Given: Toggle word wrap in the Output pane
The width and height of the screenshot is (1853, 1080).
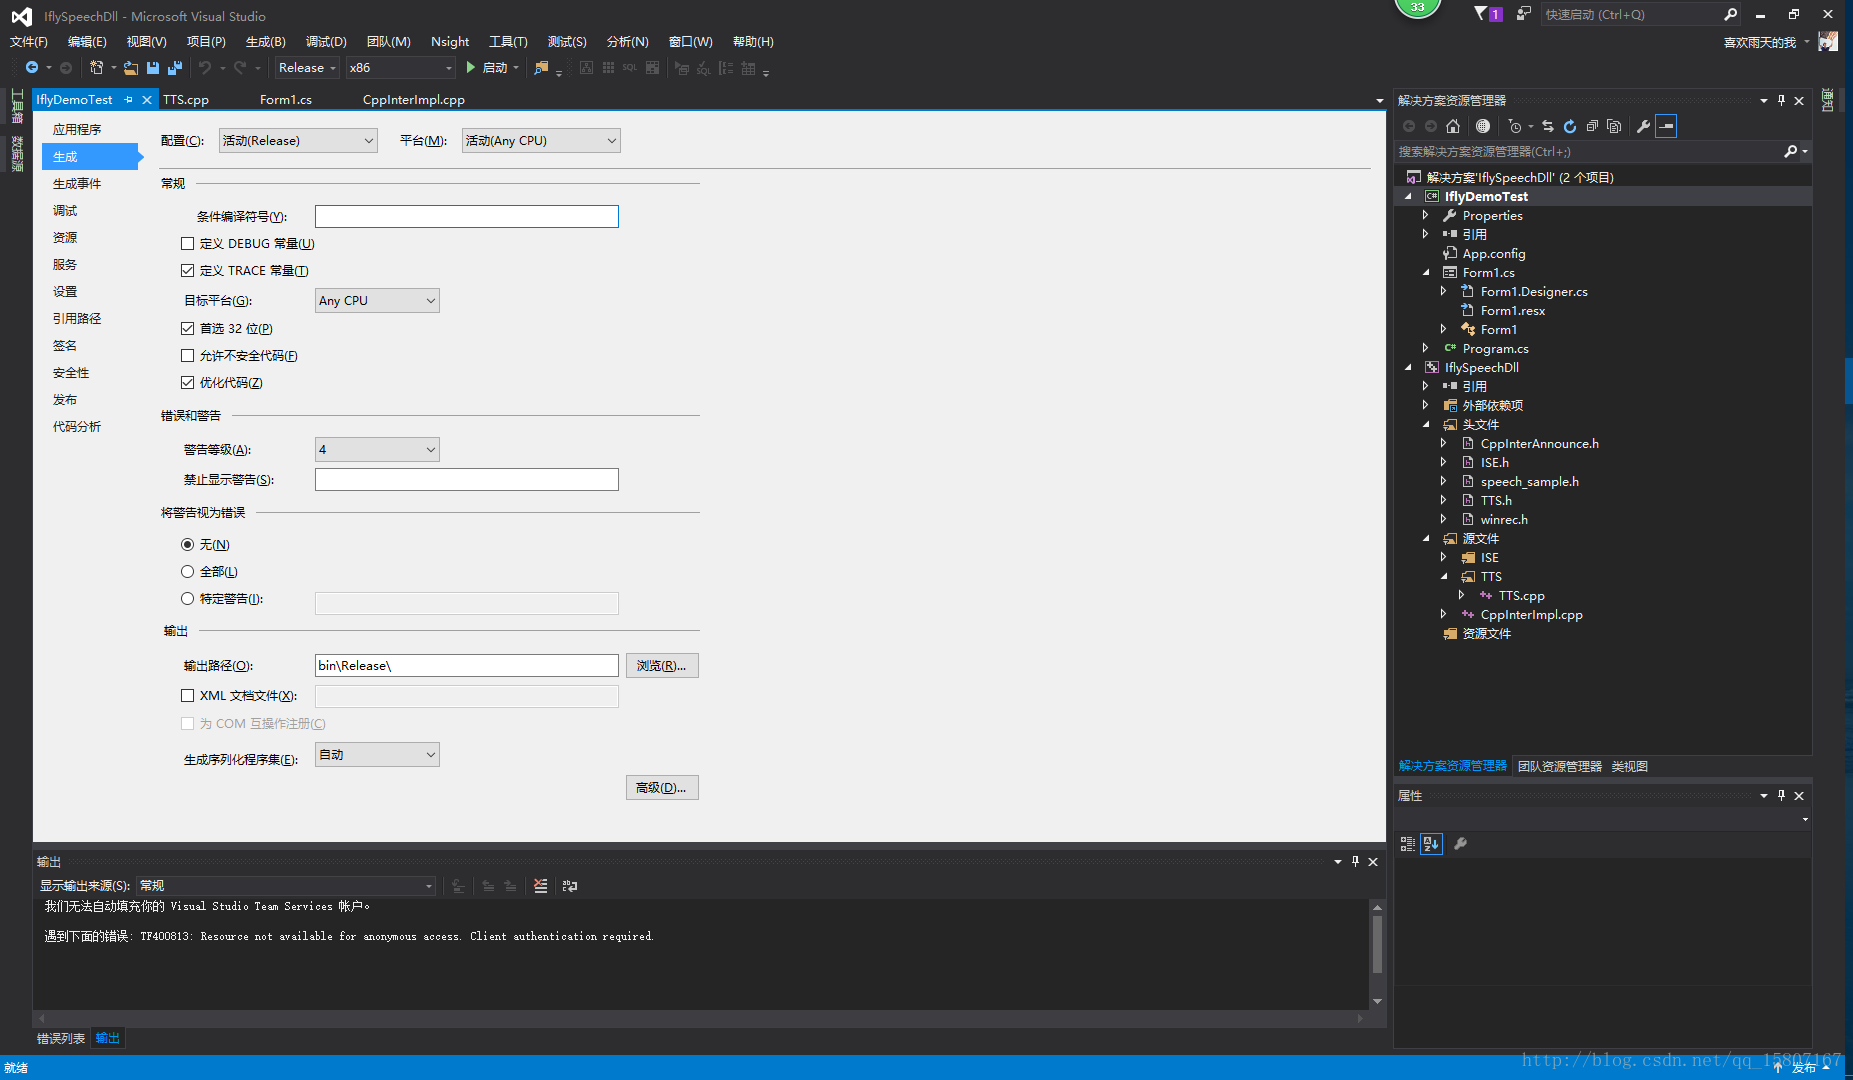Looking at the screenshot, I should point(570,886).
